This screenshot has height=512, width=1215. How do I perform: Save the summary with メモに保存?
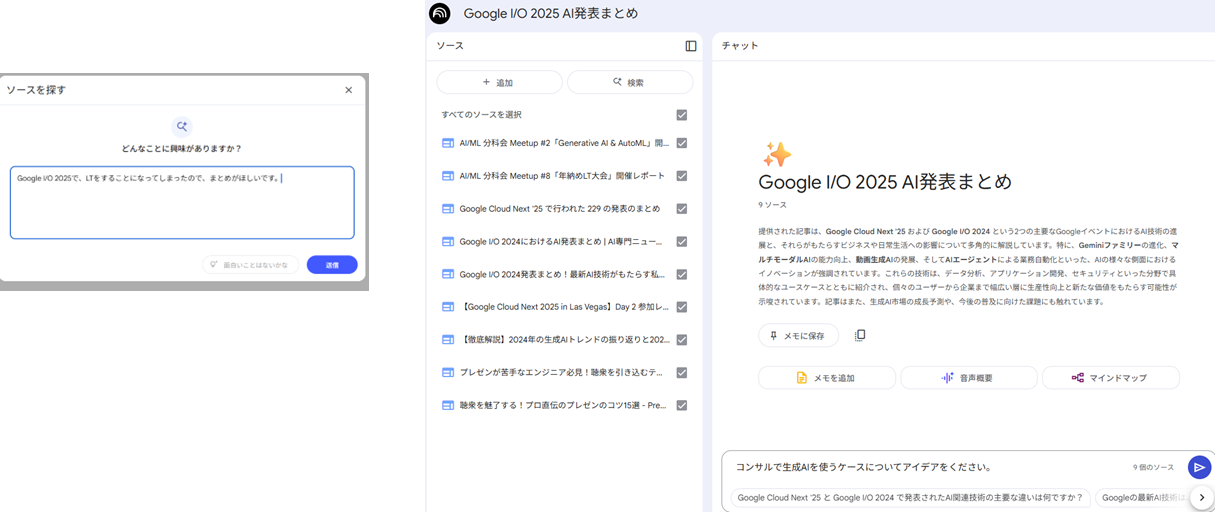[798, 335]
